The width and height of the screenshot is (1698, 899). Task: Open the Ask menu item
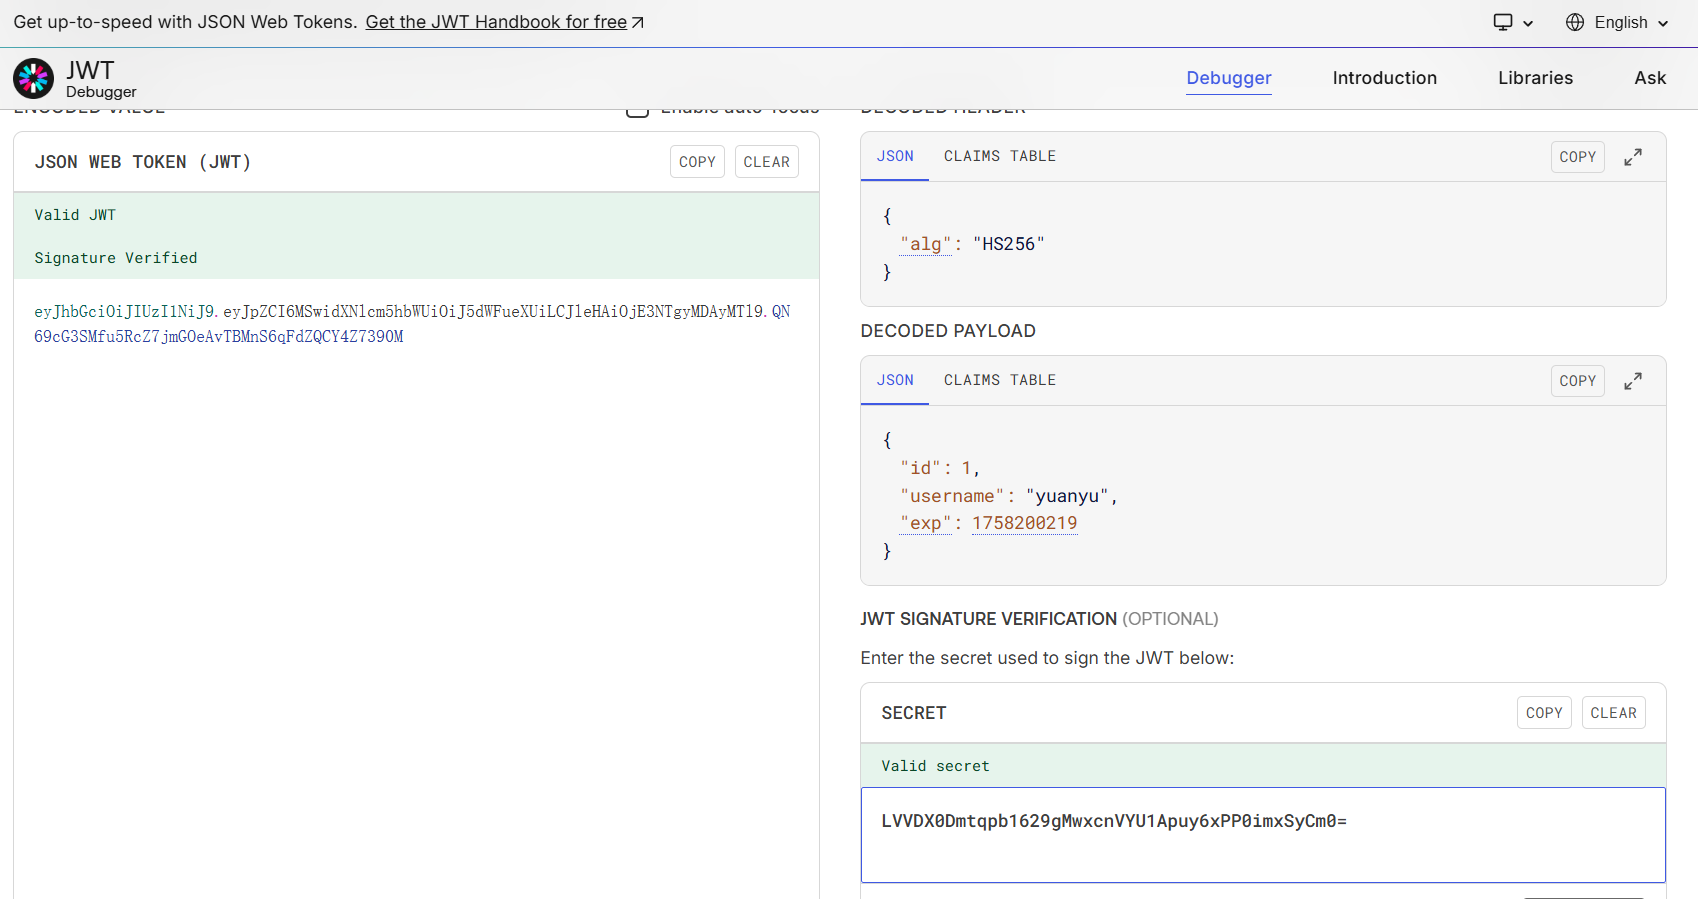coord(1649,78)
